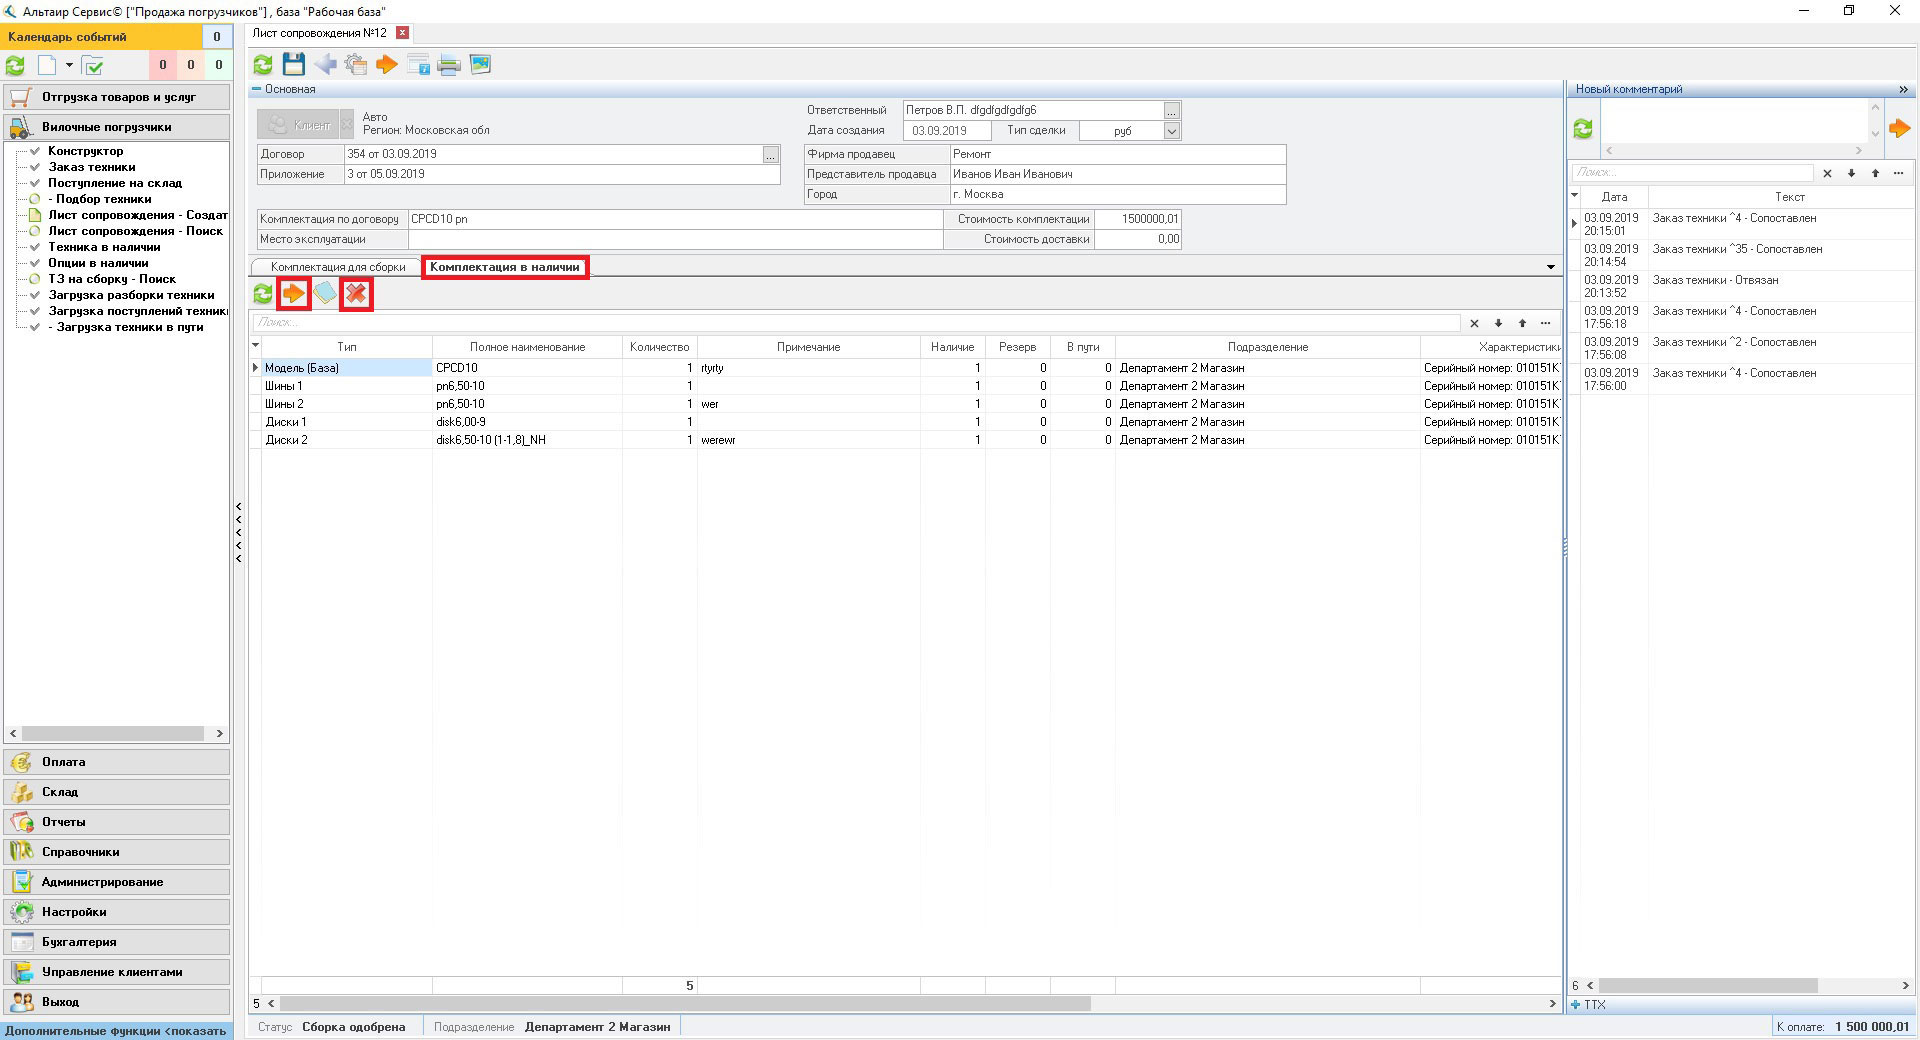
Task: Open the Склад section
Action: (x=117, y=792)
